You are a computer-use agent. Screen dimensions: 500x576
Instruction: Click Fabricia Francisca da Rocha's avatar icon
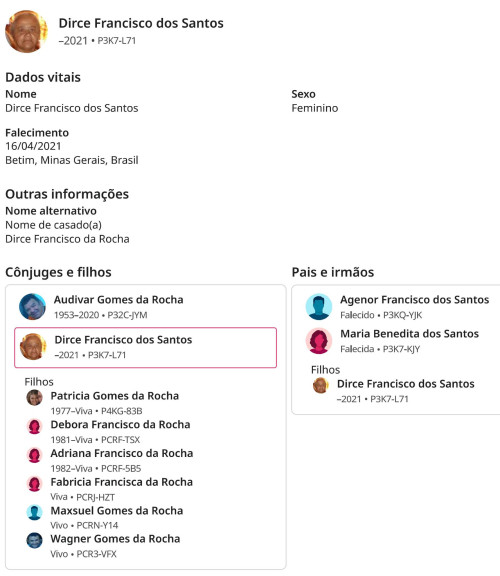tap(35, 484)
